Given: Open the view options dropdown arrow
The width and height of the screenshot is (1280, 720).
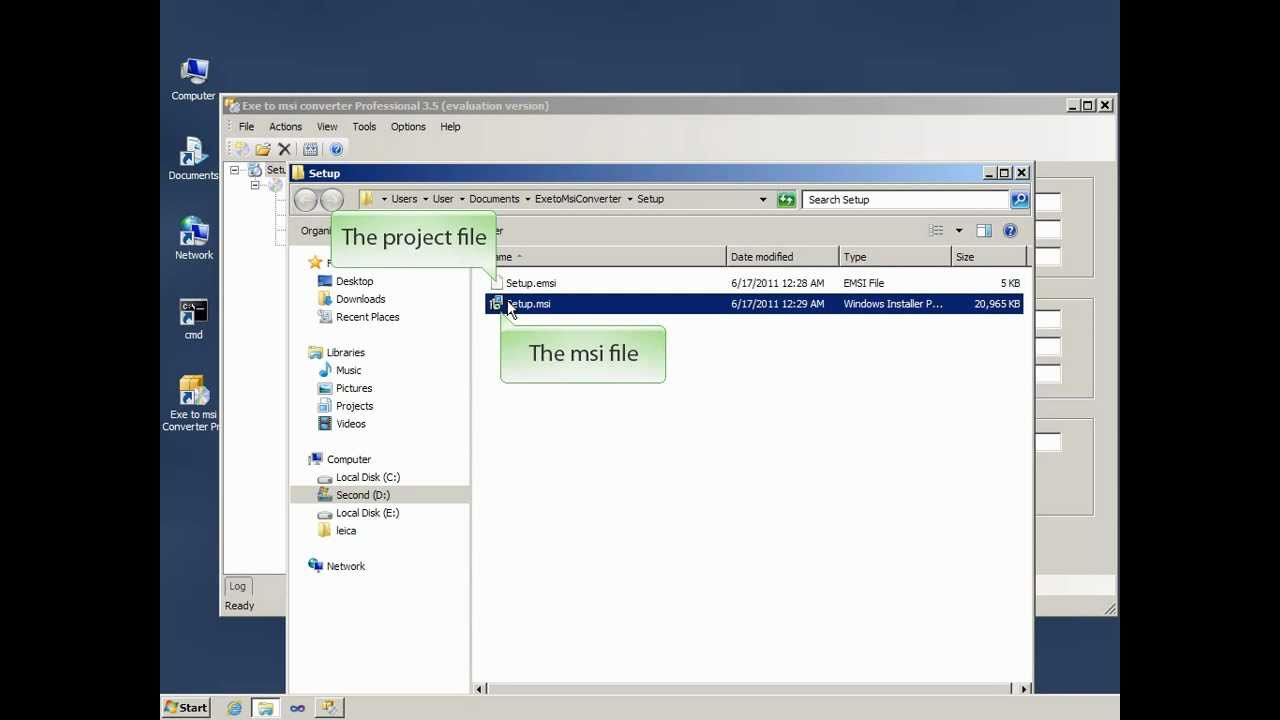Looking at the screenshot, I should [x=959, y=231].
